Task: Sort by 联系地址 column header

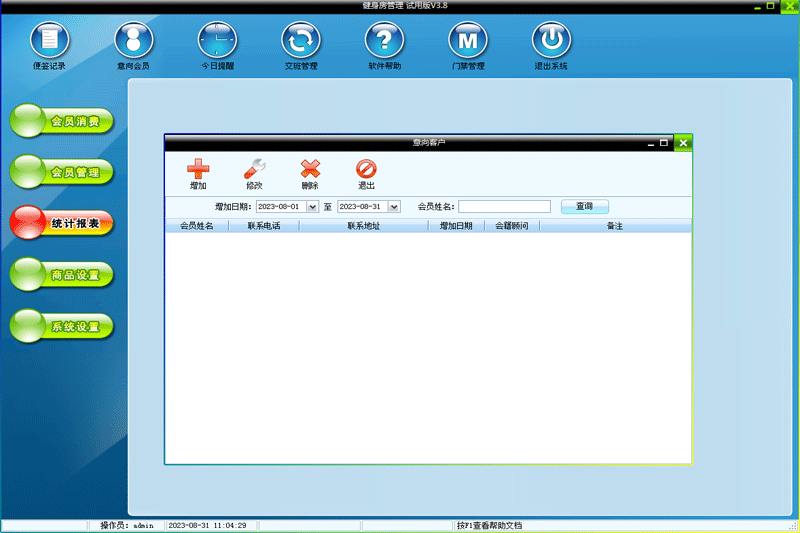Action: click(364, 226)
